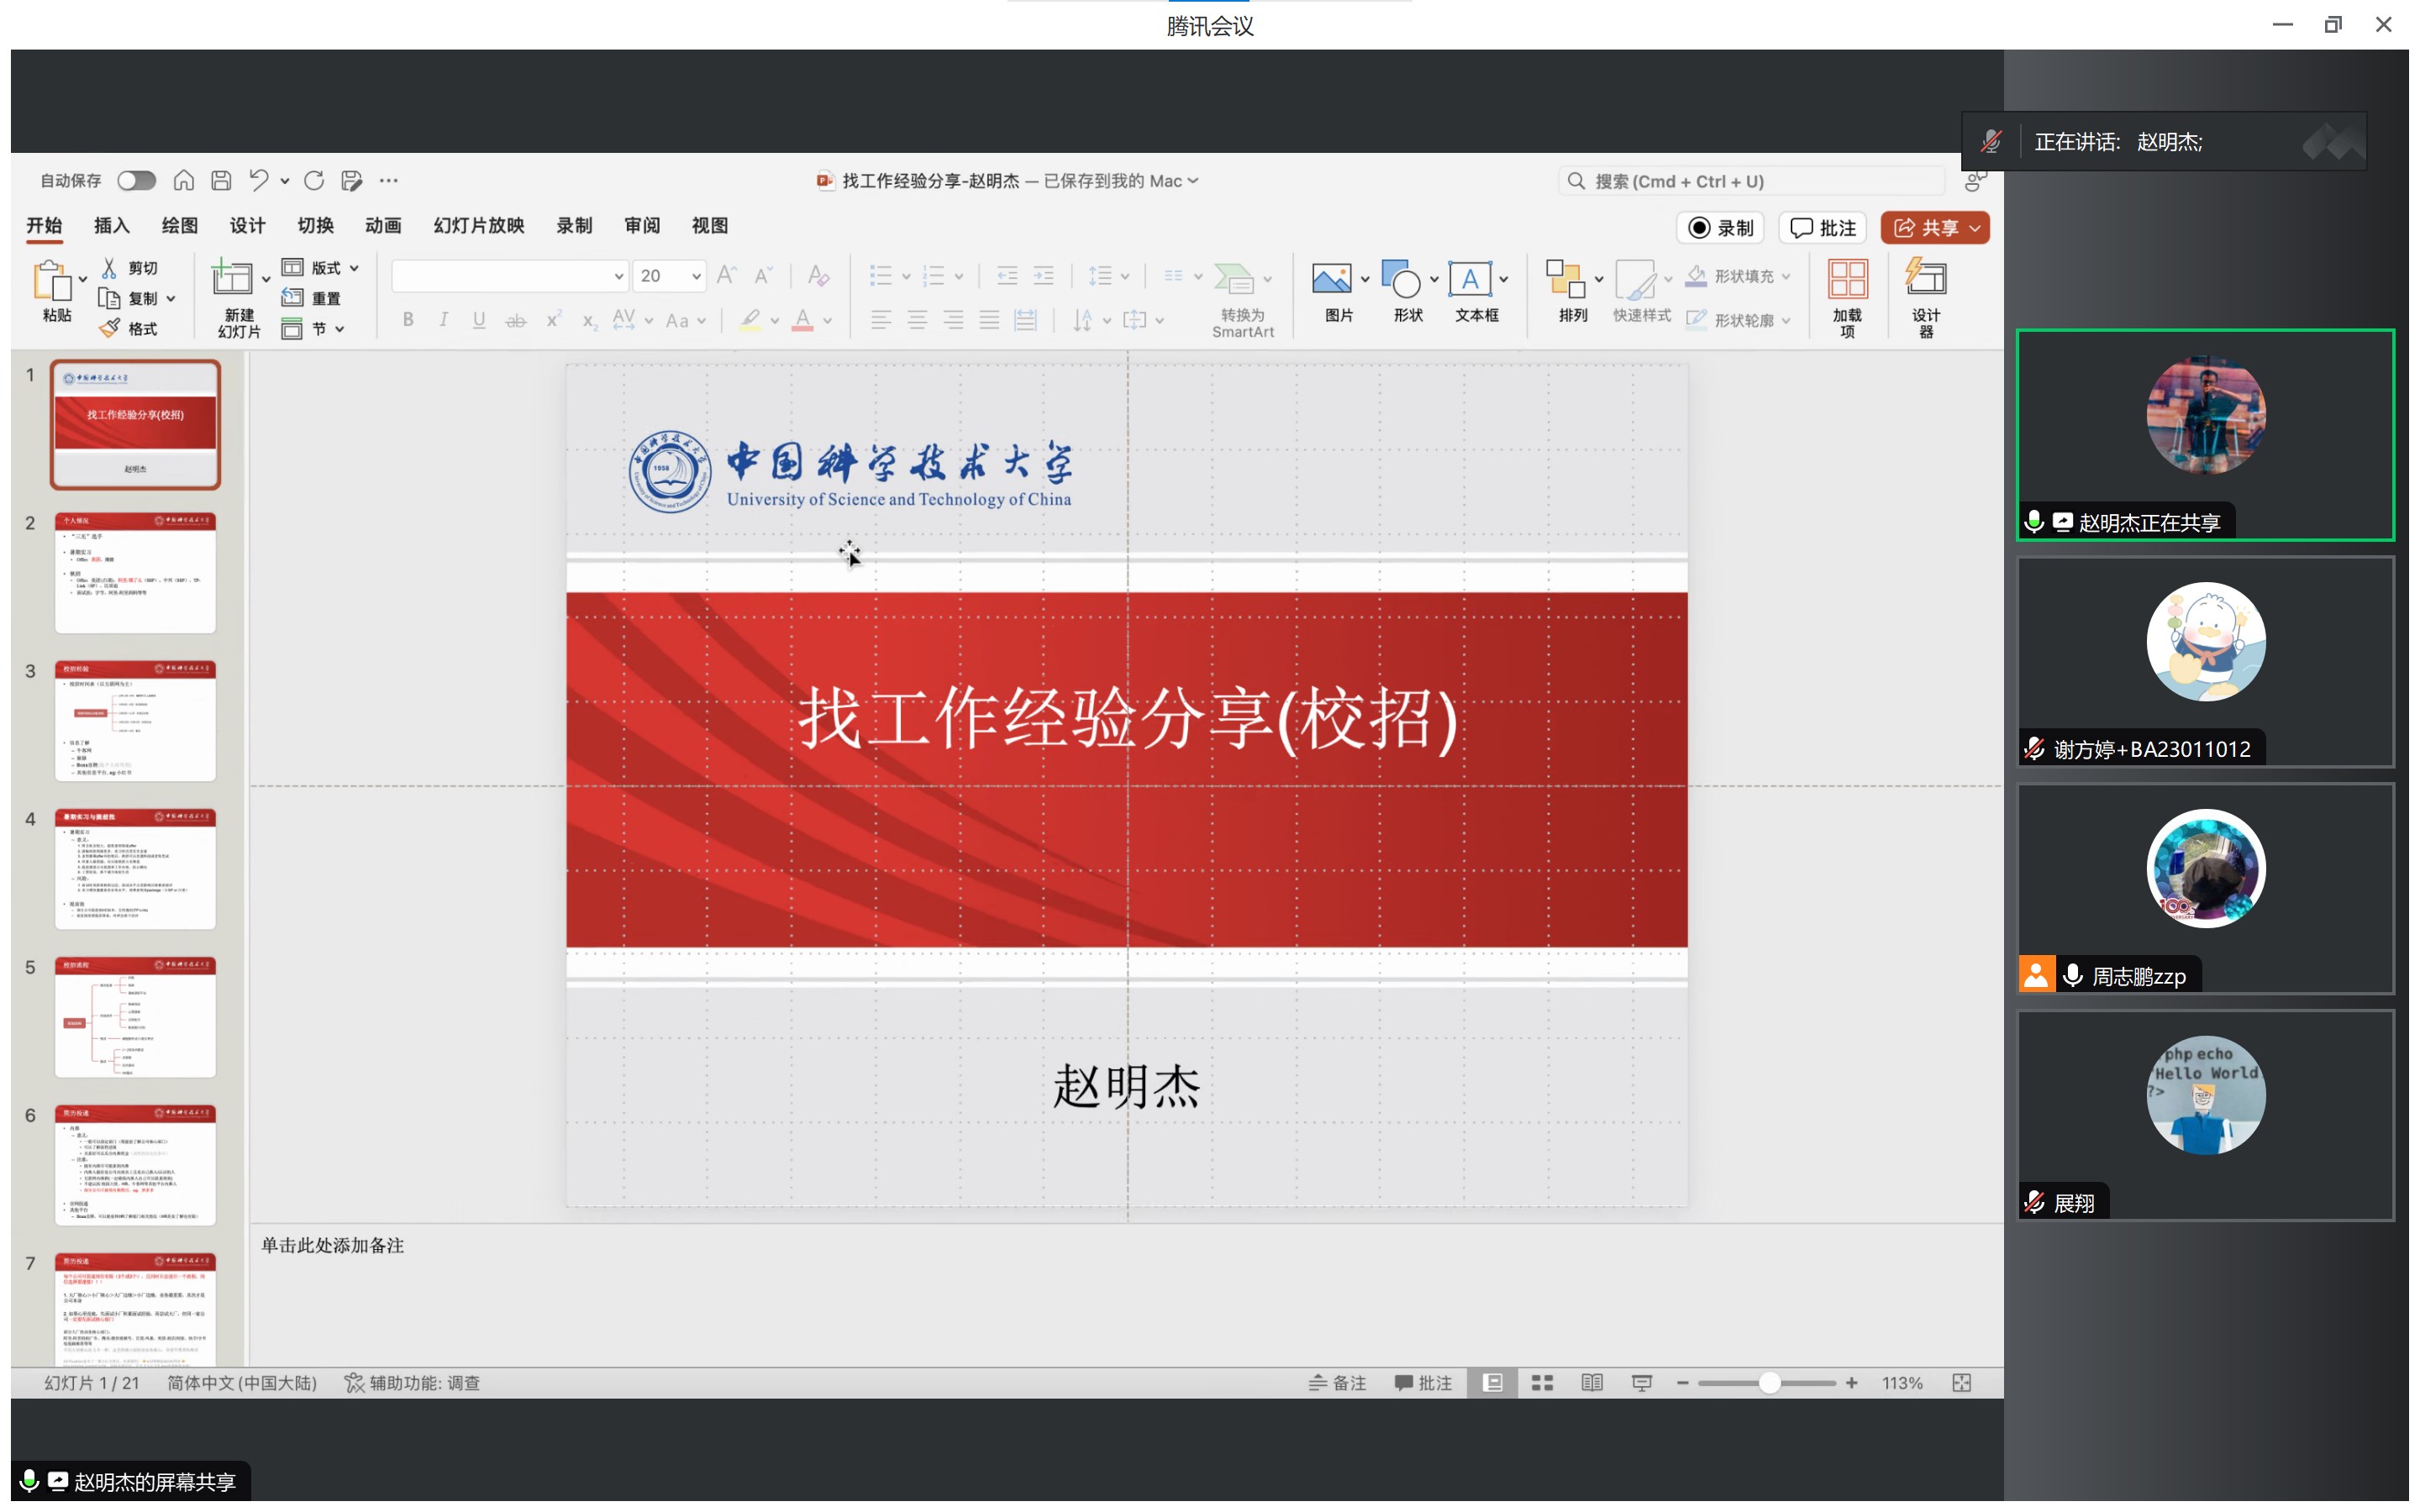Open the 审阅 ribbon tab
This screenshot has width=2420, height=1512.
pos(642,225)
